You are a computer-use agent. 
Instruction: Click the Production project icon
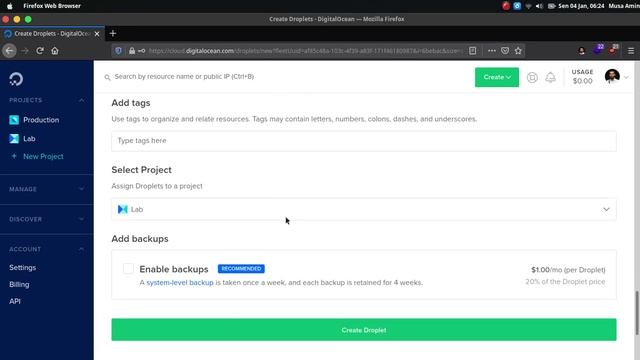tap(14, 120)
